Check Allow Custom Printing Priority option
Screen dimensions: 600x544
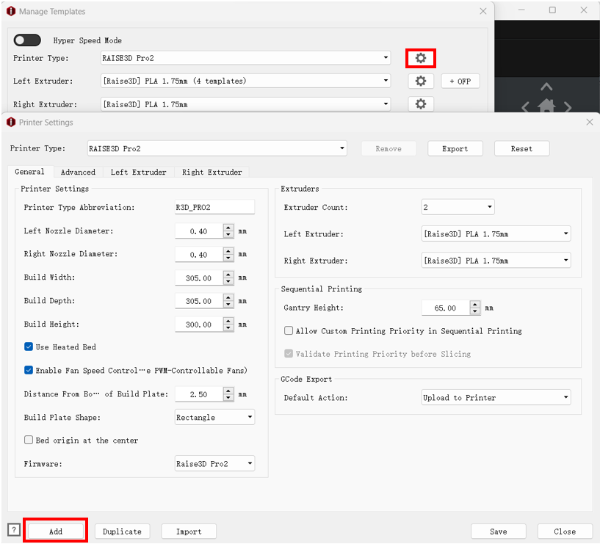pyautogui.click(x=289, y=331)
